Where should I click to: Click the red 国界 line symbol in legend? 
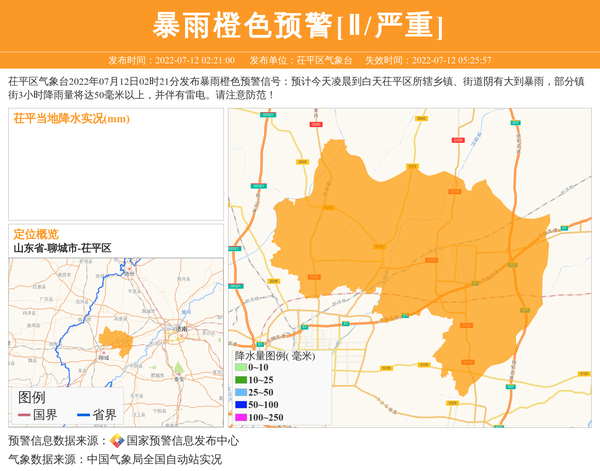(24, 414)
